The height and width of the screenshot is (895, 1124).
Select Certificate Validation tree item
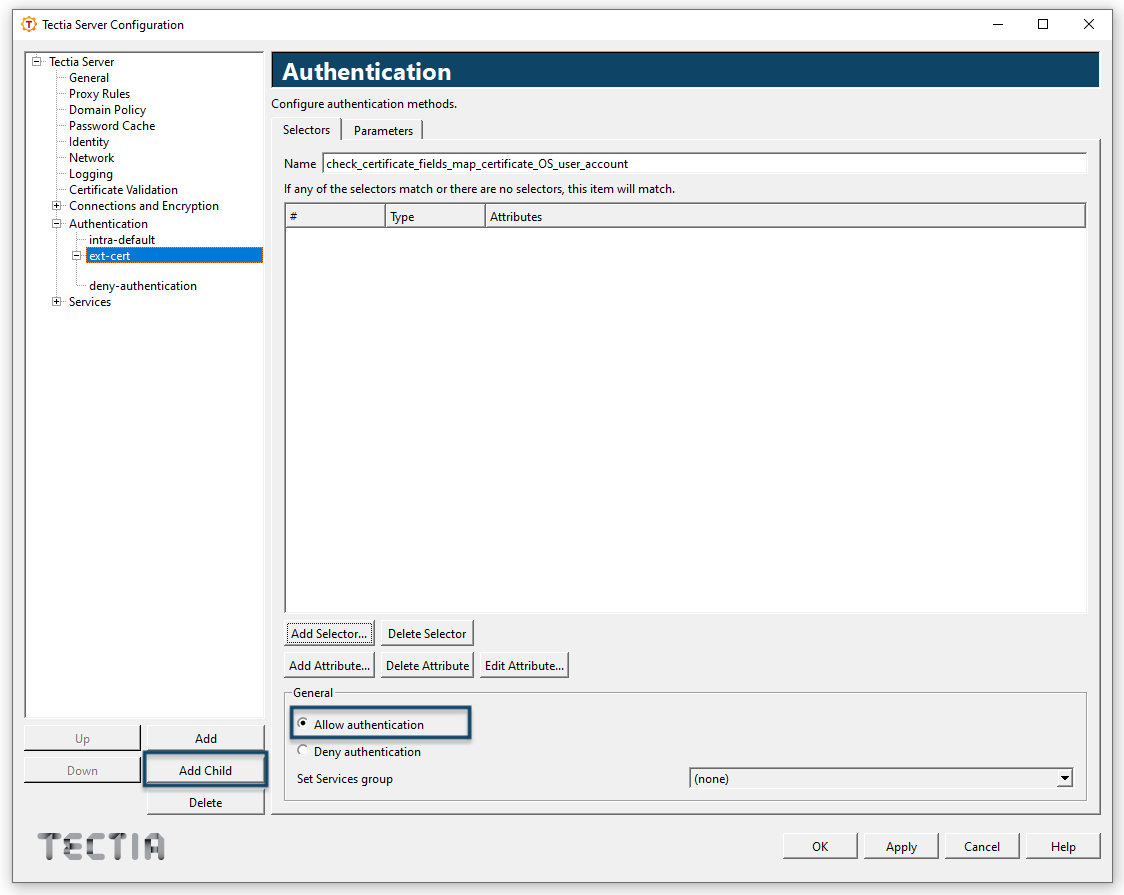tap(123, 190)
